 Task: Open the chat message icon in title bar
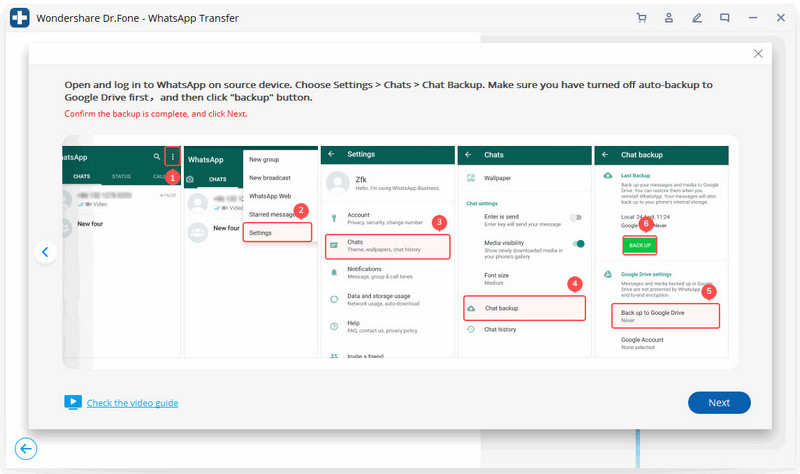(x=724, y=18)
